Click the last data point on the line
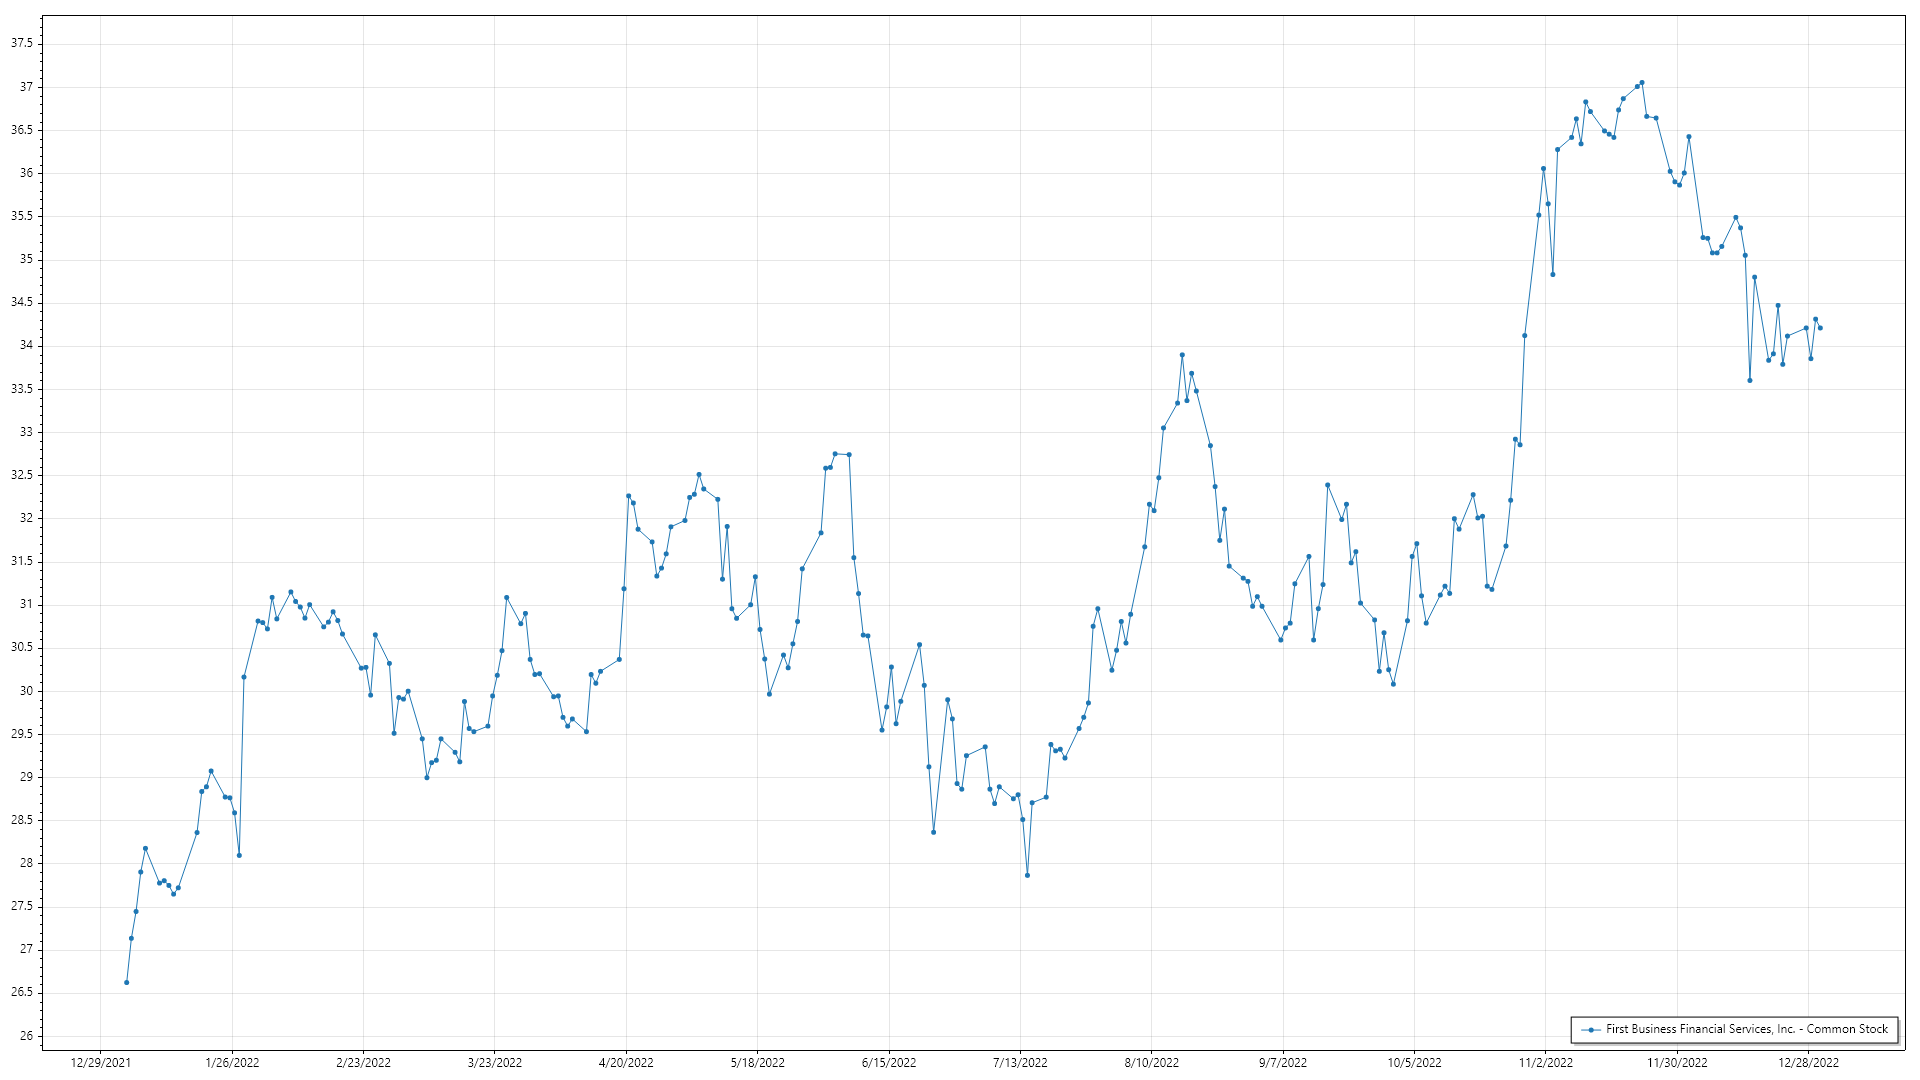 [x=1820, y=328]
